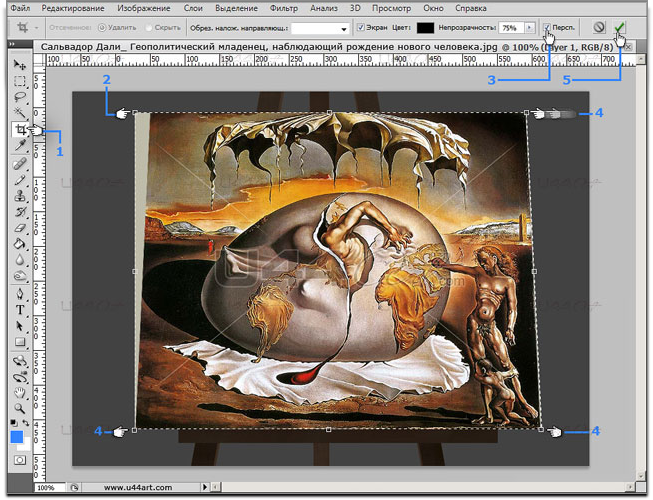Select the Zoom tool
Viewport: 653px width, 500px height.
click(x=20, y=408)
